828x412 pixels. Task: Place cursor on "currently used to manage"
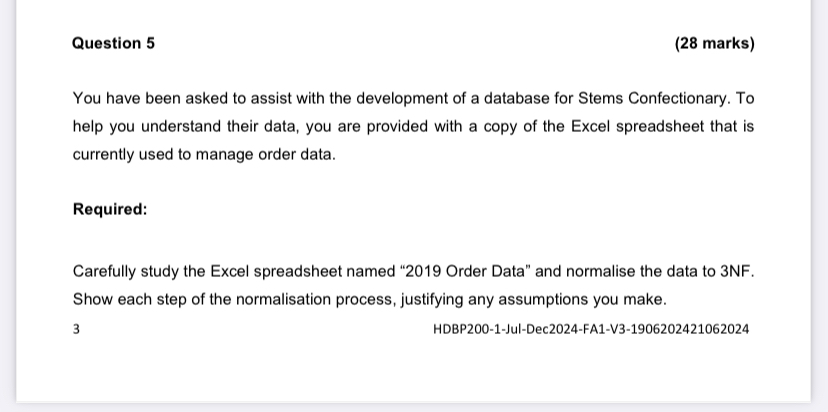155,156
